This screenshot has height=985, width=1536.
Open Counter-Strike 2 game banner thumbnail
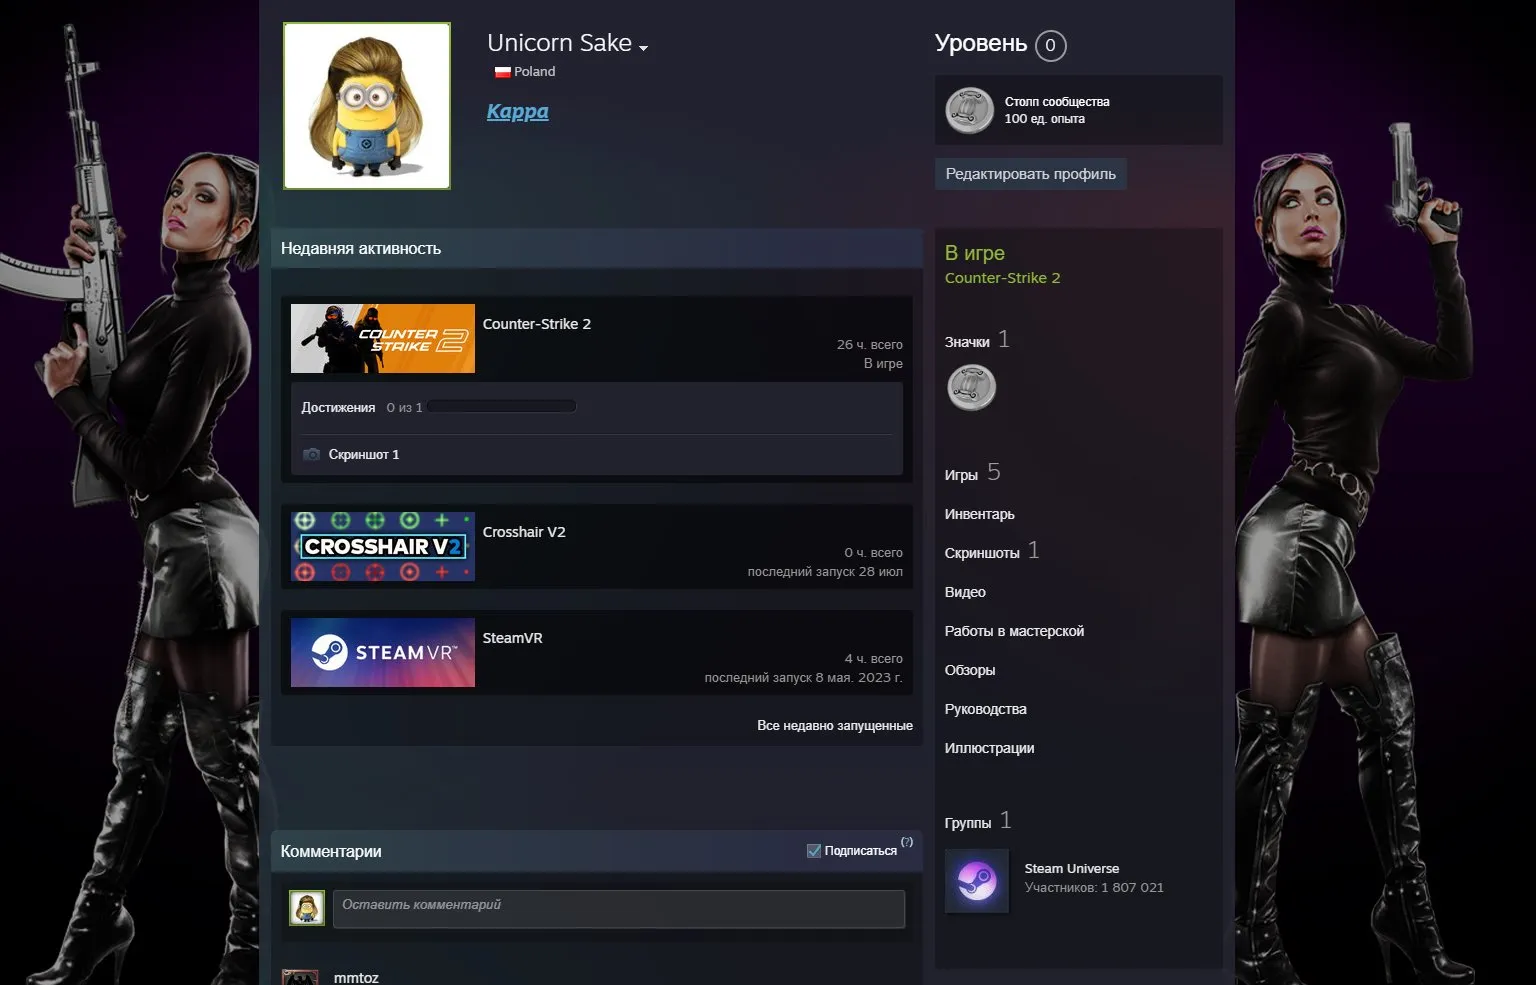(x=383, y=339)
